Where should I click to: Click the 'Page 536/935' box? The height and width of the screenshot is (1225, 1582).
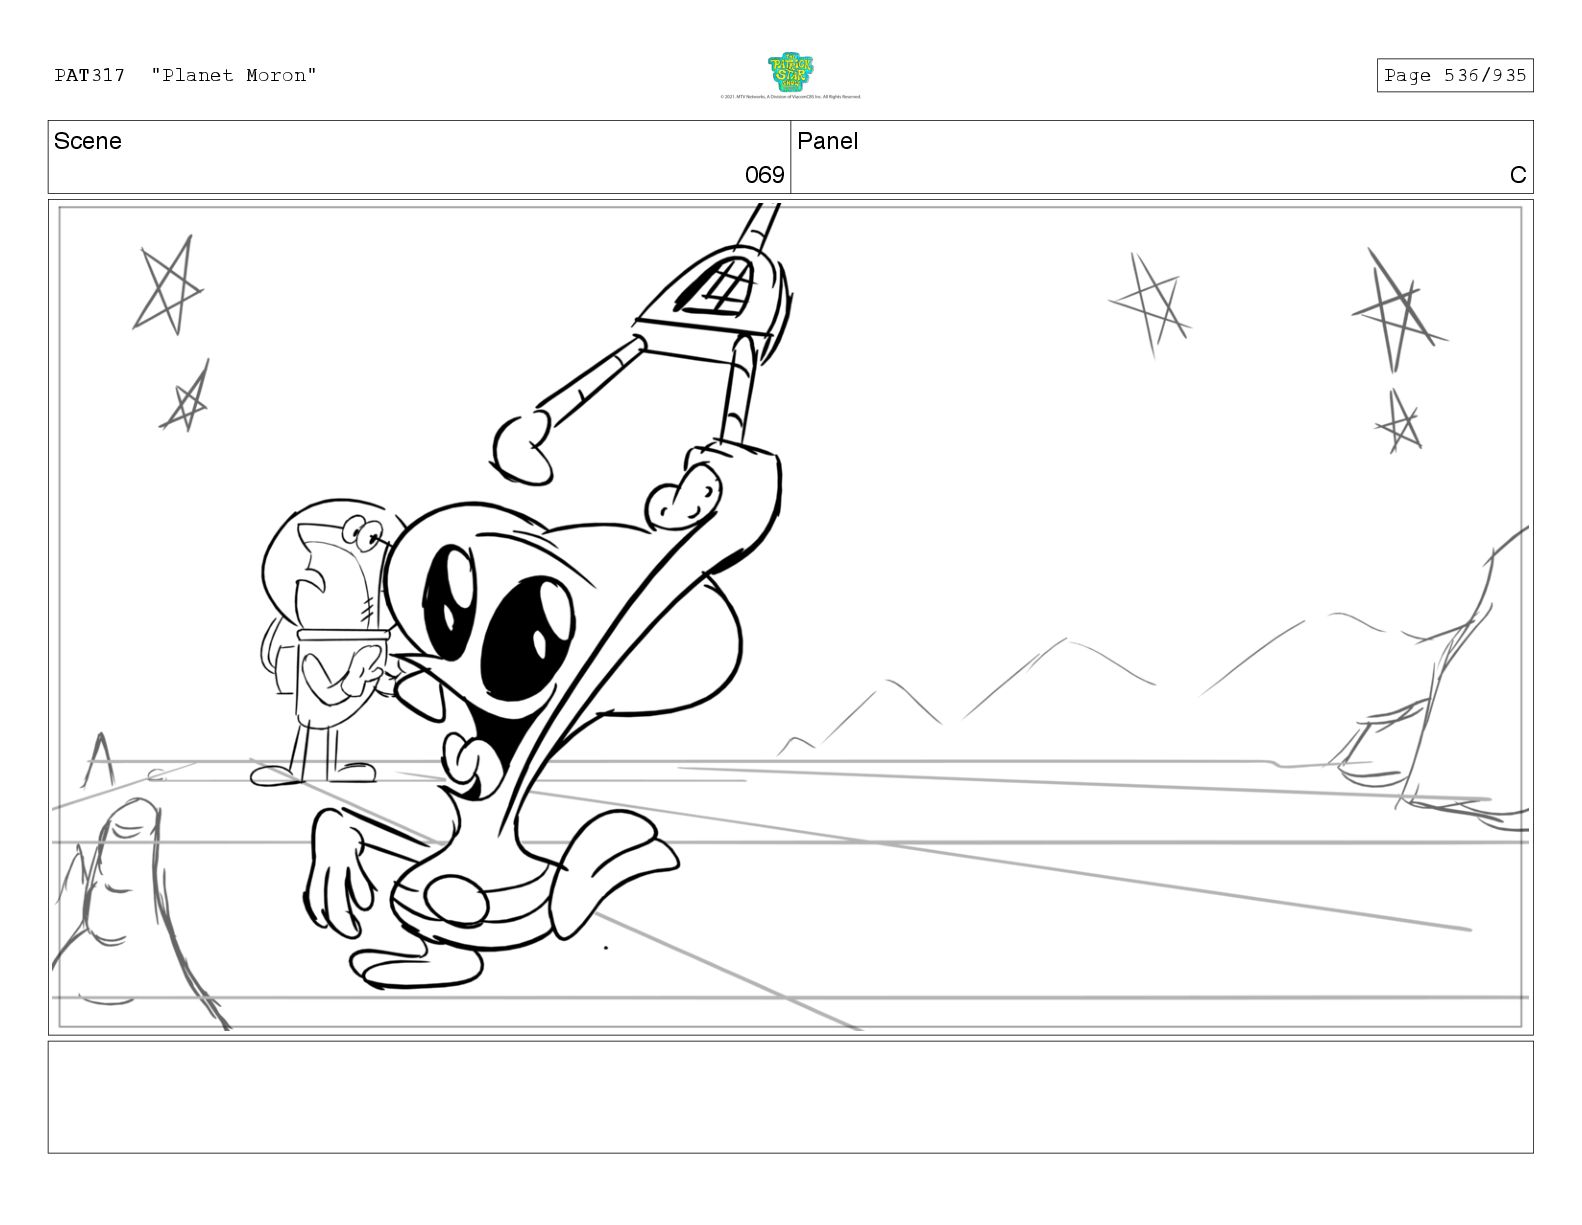[1454, 75]
